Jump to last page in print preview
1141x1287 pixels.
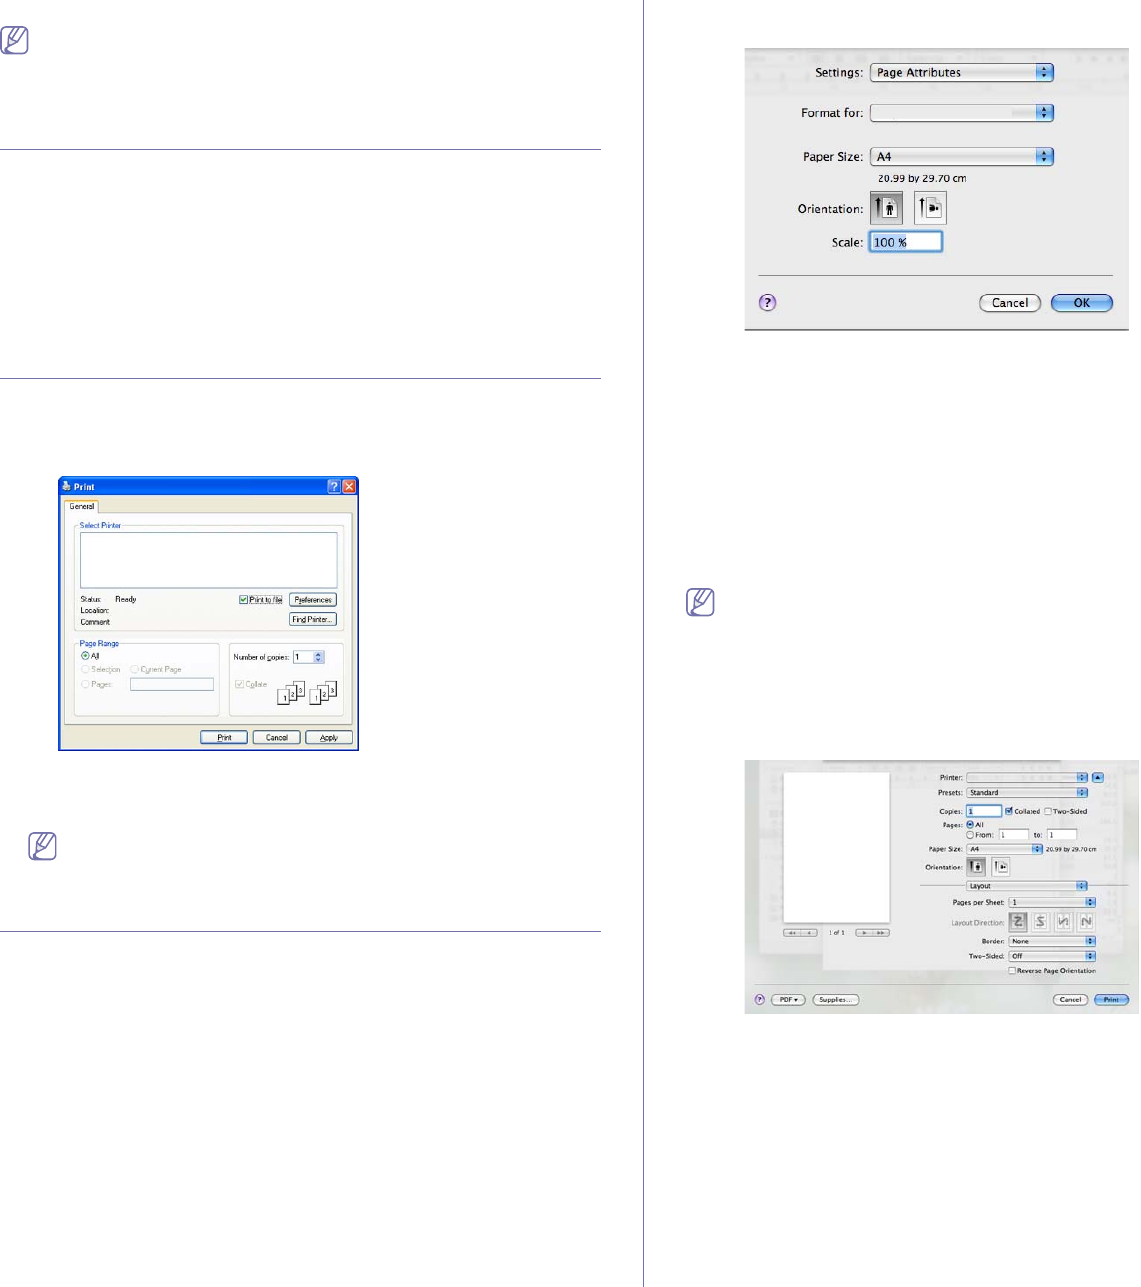880,932
